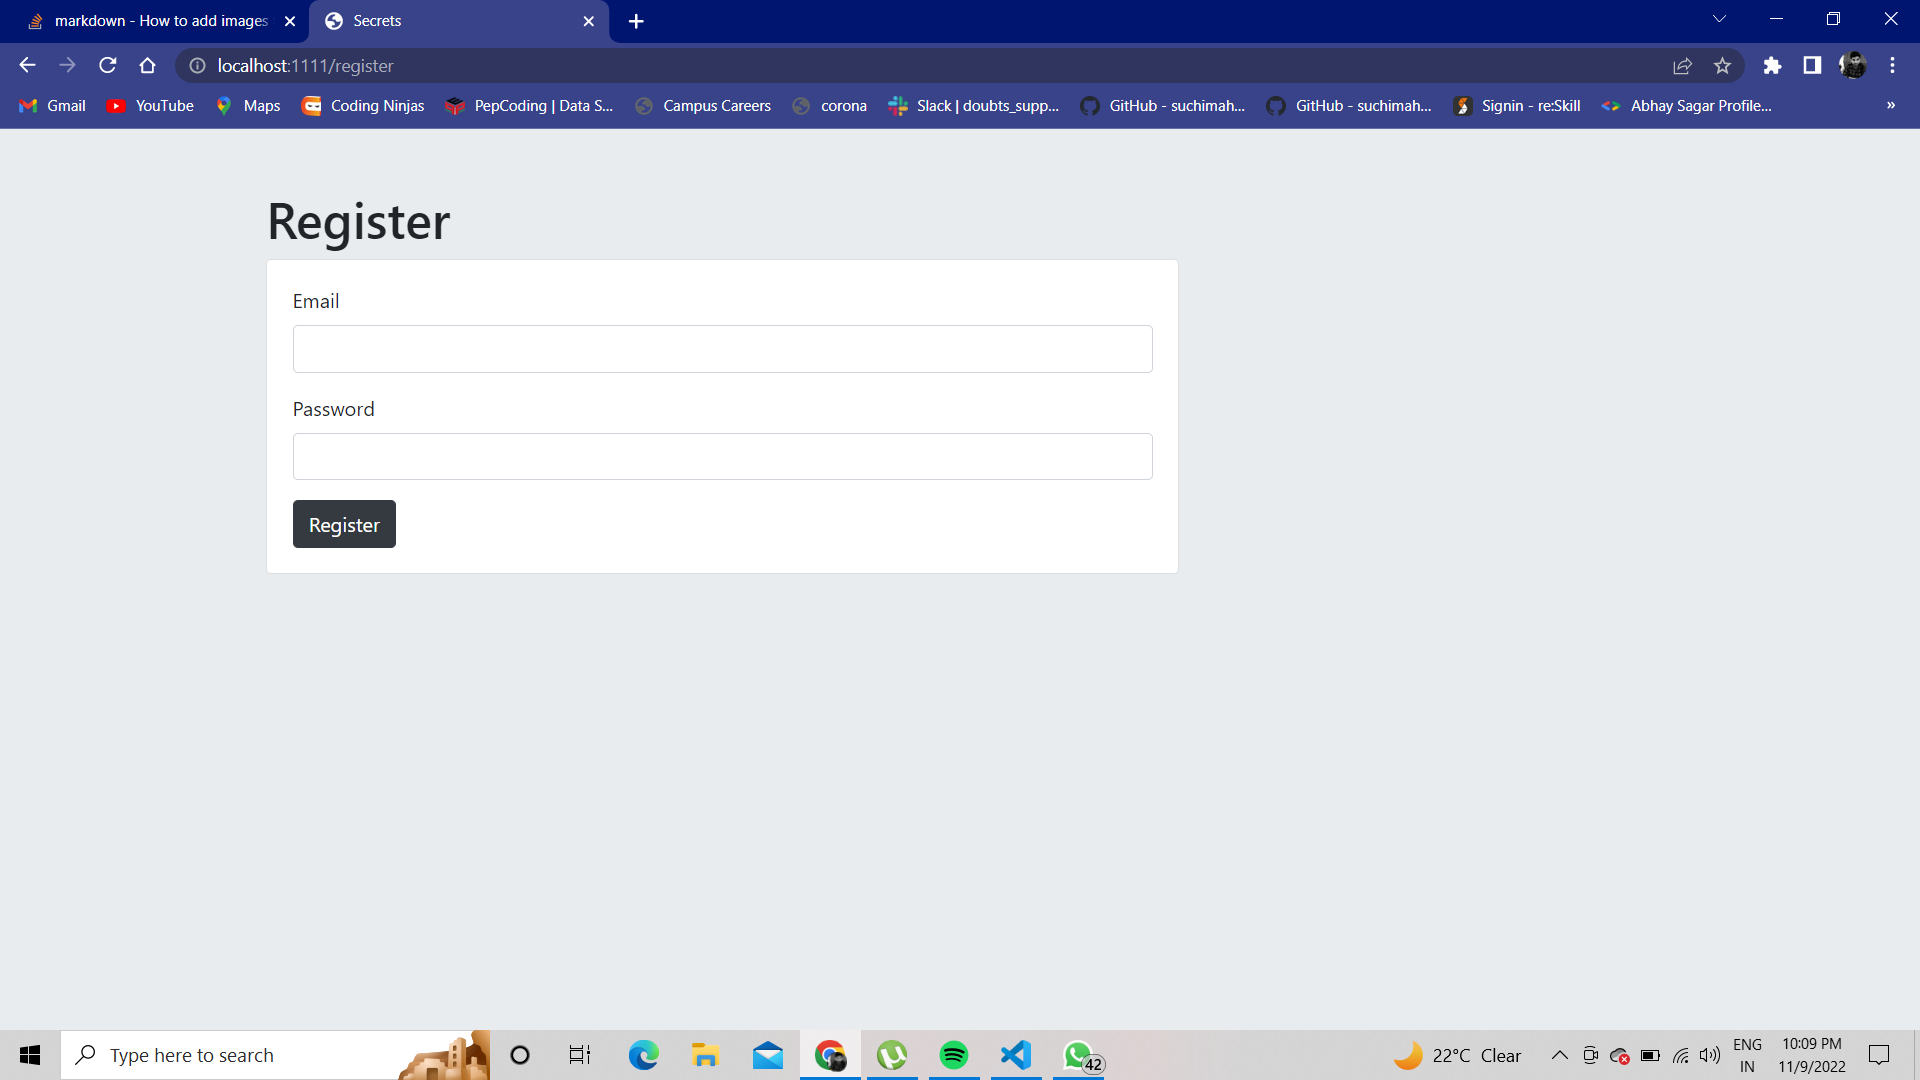The image size is (1920, 1080).
Task: Open the first GitHub suchimah bookmark
Action: (x=1163, y=106)
